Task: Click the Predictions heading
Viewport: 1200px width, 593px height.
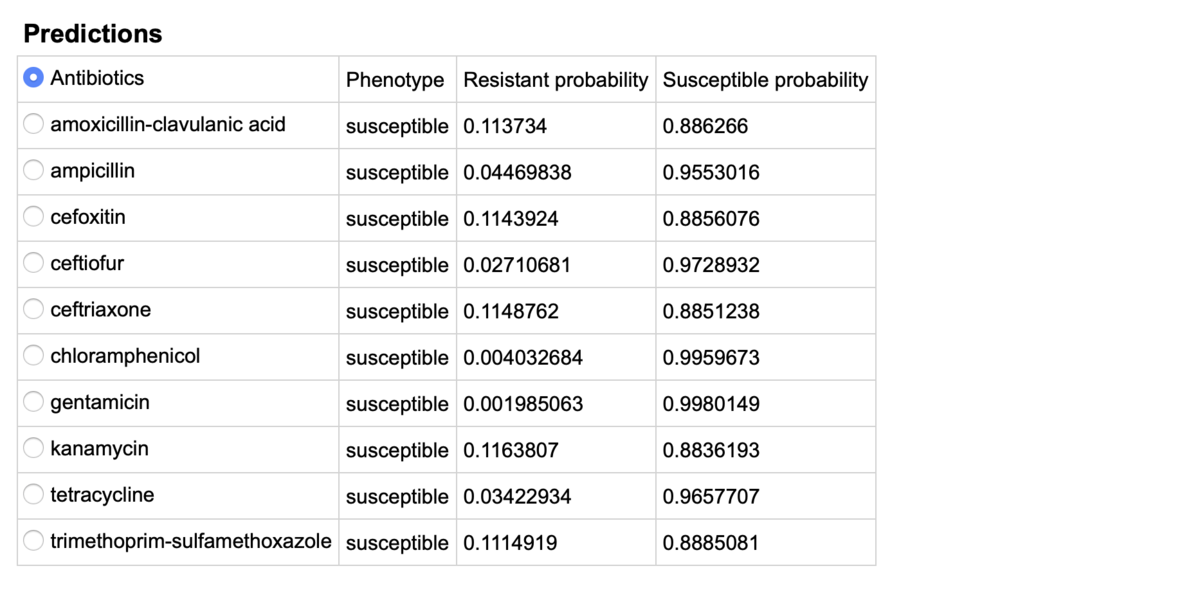Action: coord(92,34)
